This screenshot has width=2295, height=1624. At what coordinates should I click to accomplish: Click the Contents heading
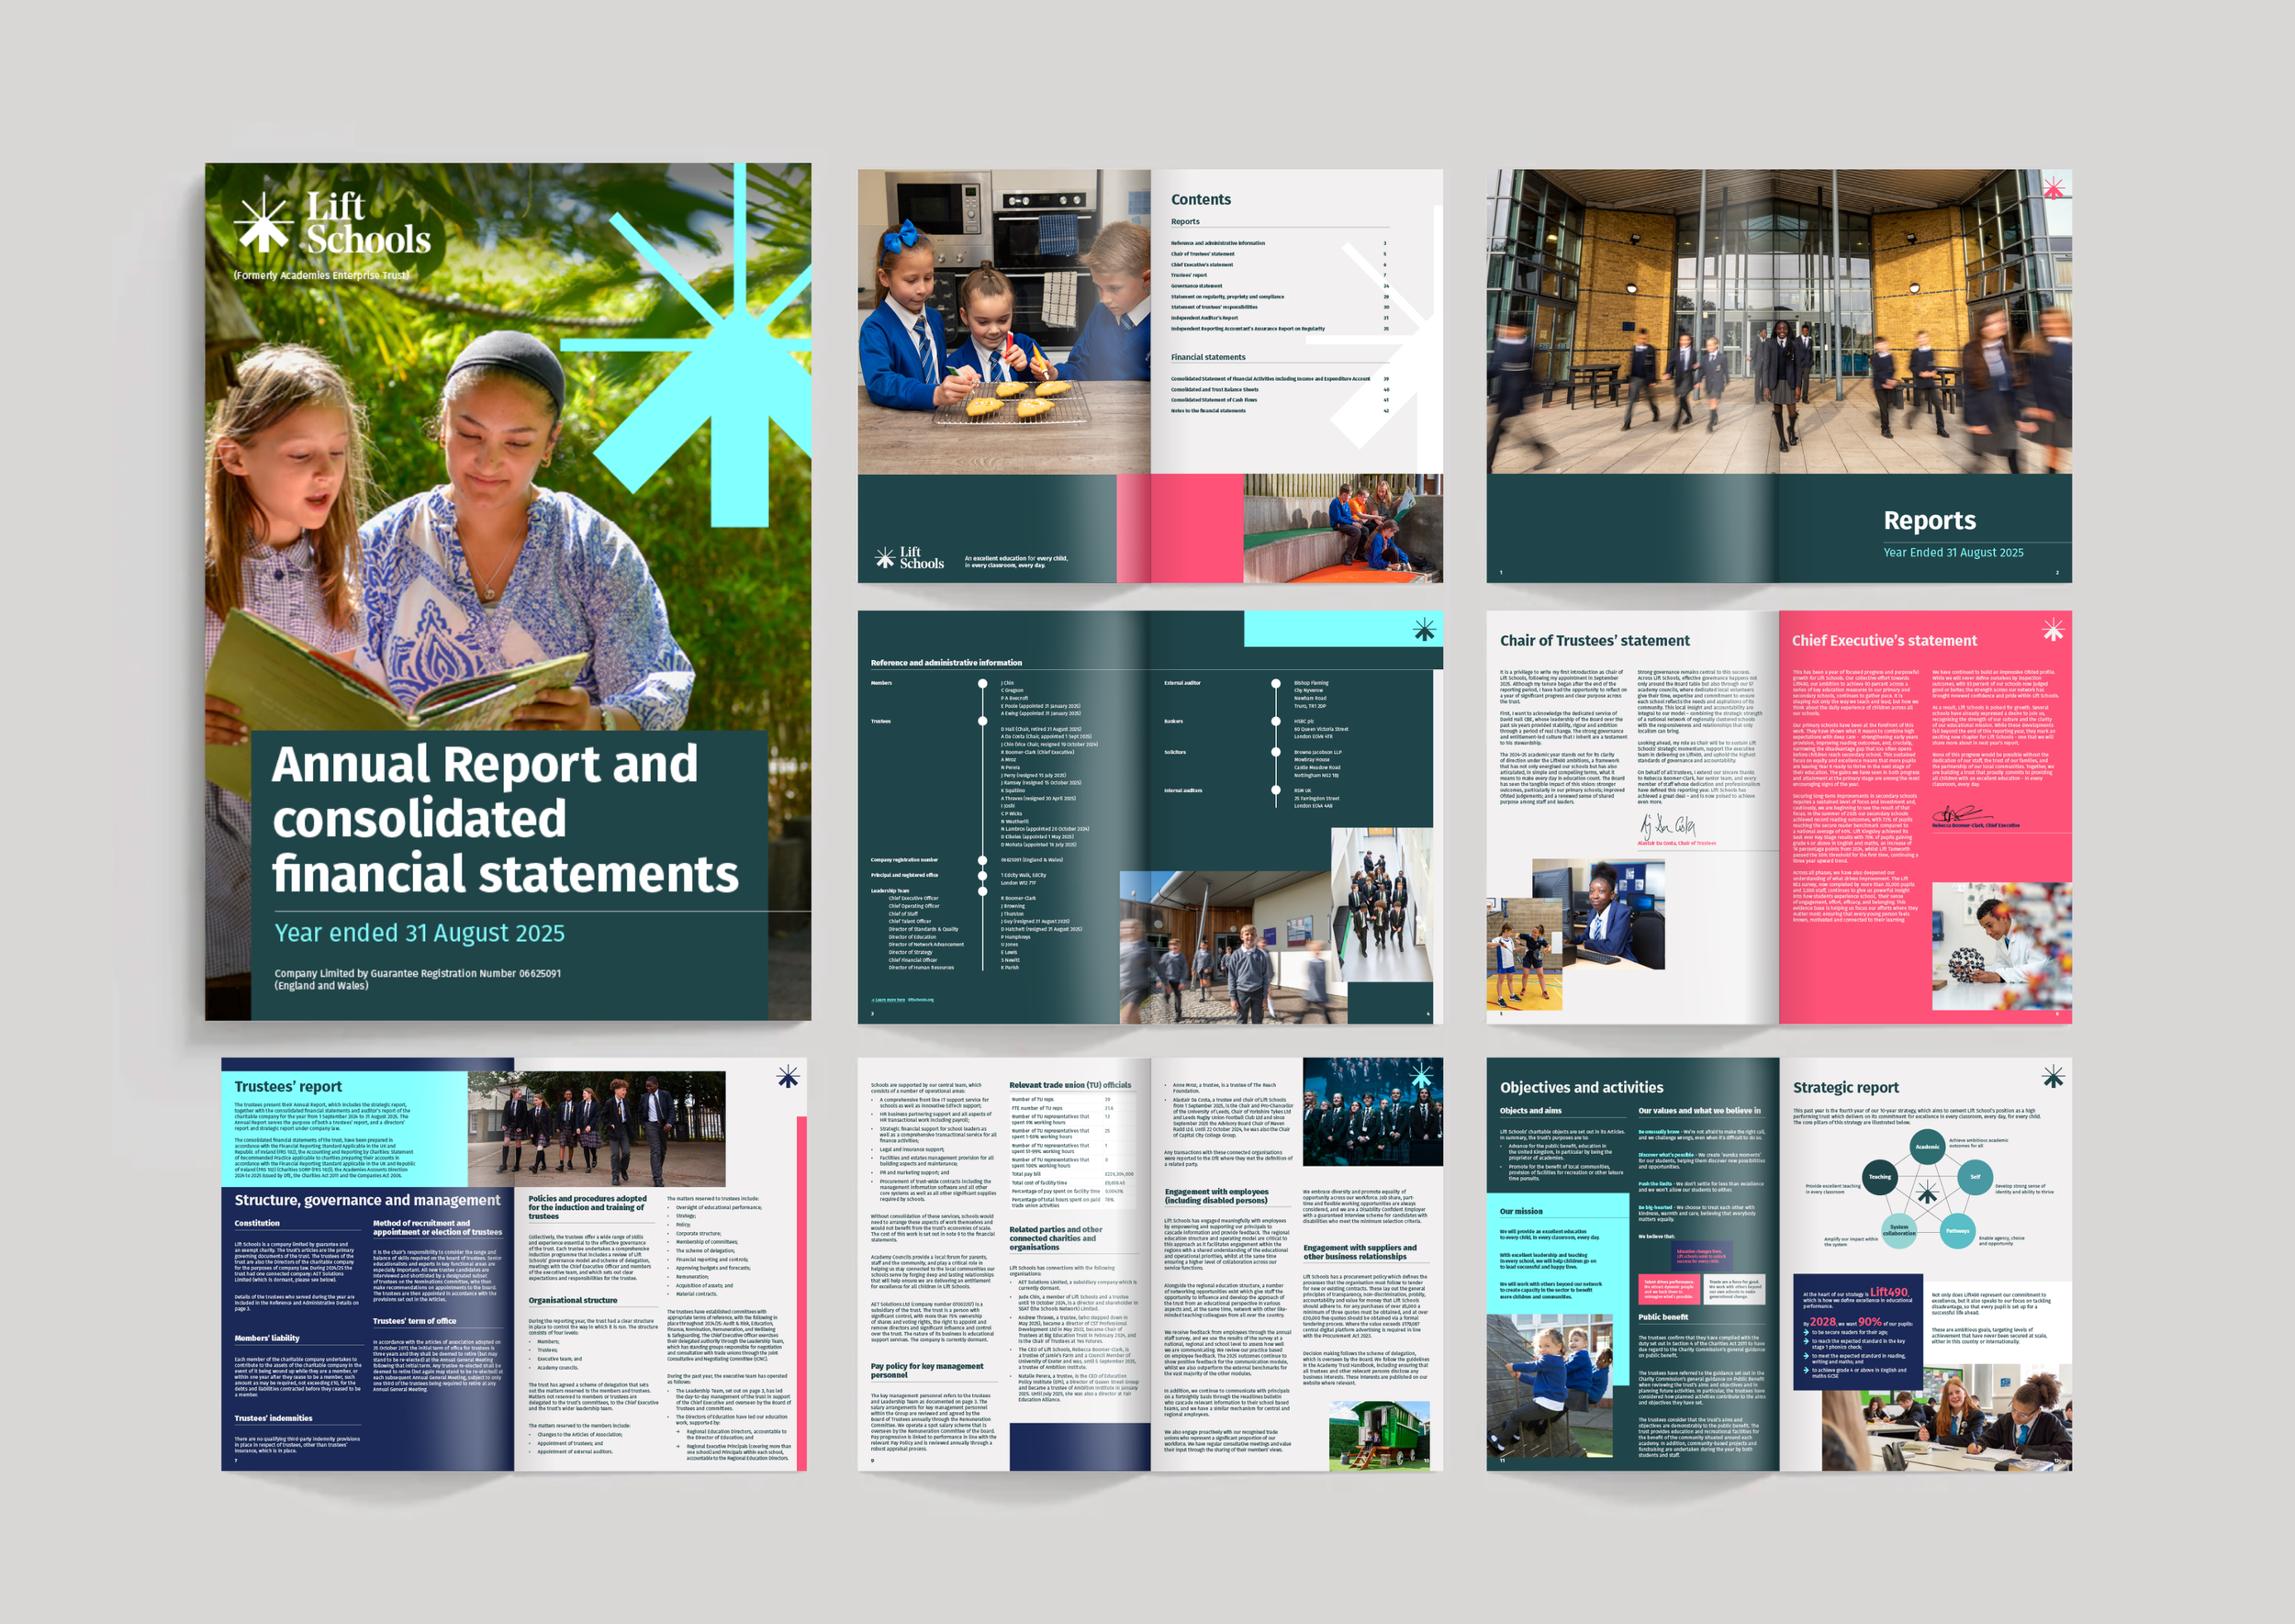pos(1200,200)
